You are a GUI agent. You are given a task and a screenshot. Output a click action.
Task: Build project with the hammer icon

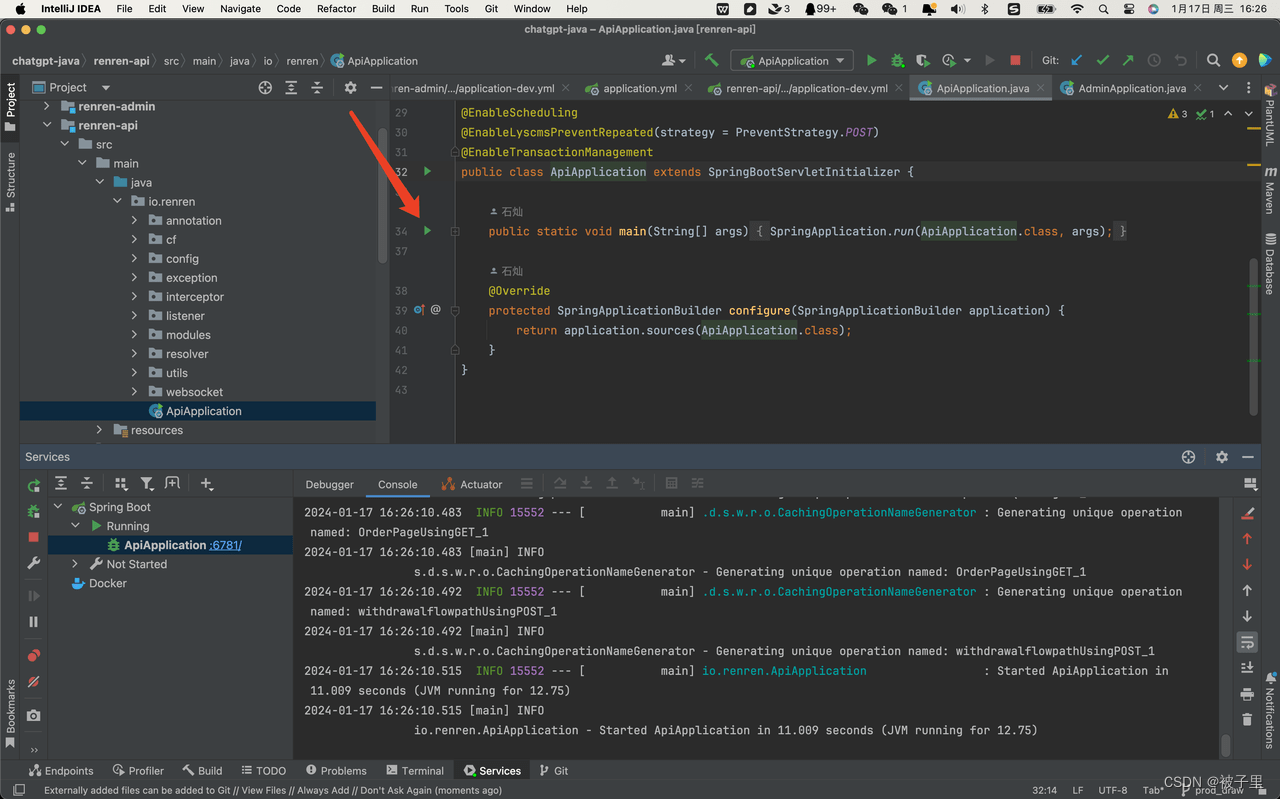pyautogui.click(x=712, y=61)
